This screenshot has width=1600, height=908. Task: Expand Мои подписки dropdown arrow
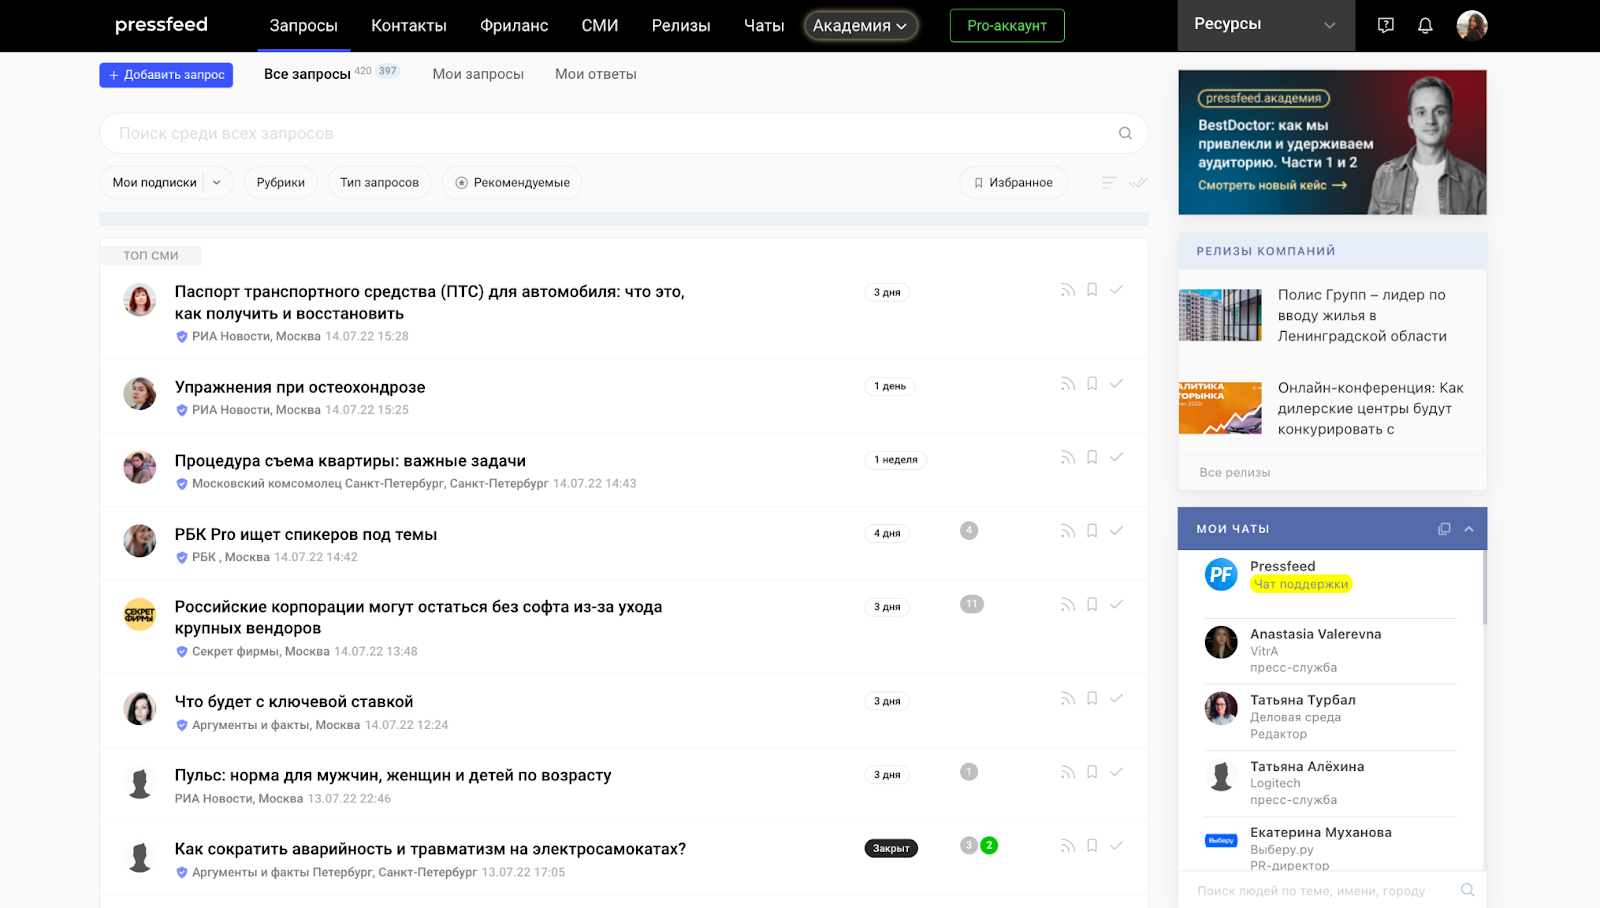(x=217, y=183)
